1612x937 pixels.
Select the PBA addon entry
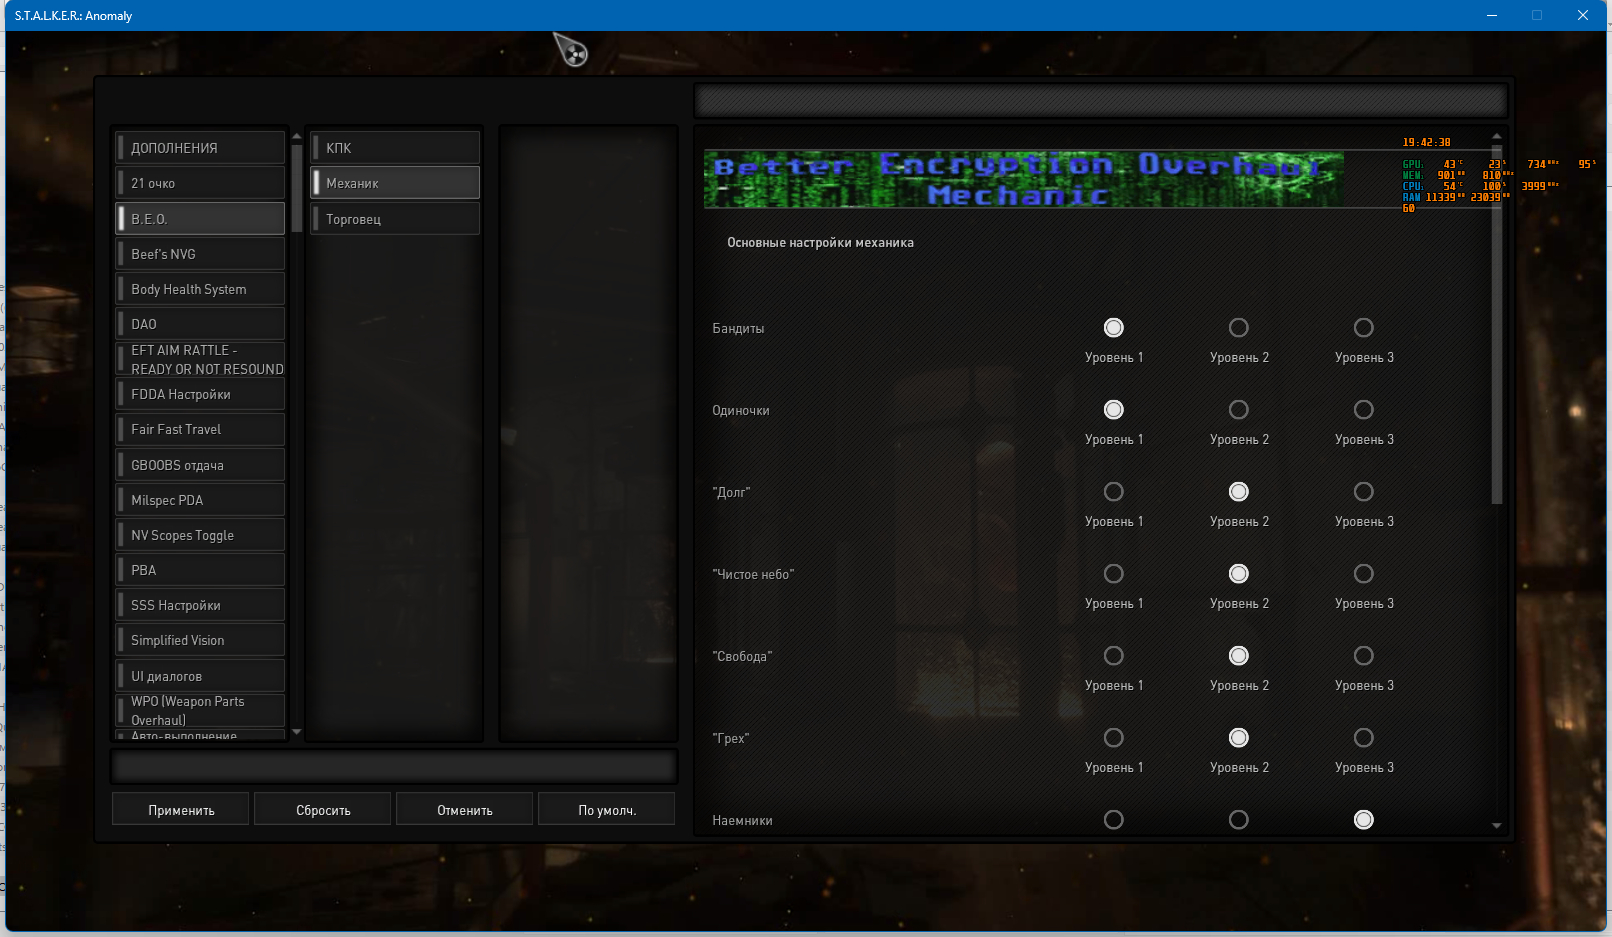click(200, 570)
